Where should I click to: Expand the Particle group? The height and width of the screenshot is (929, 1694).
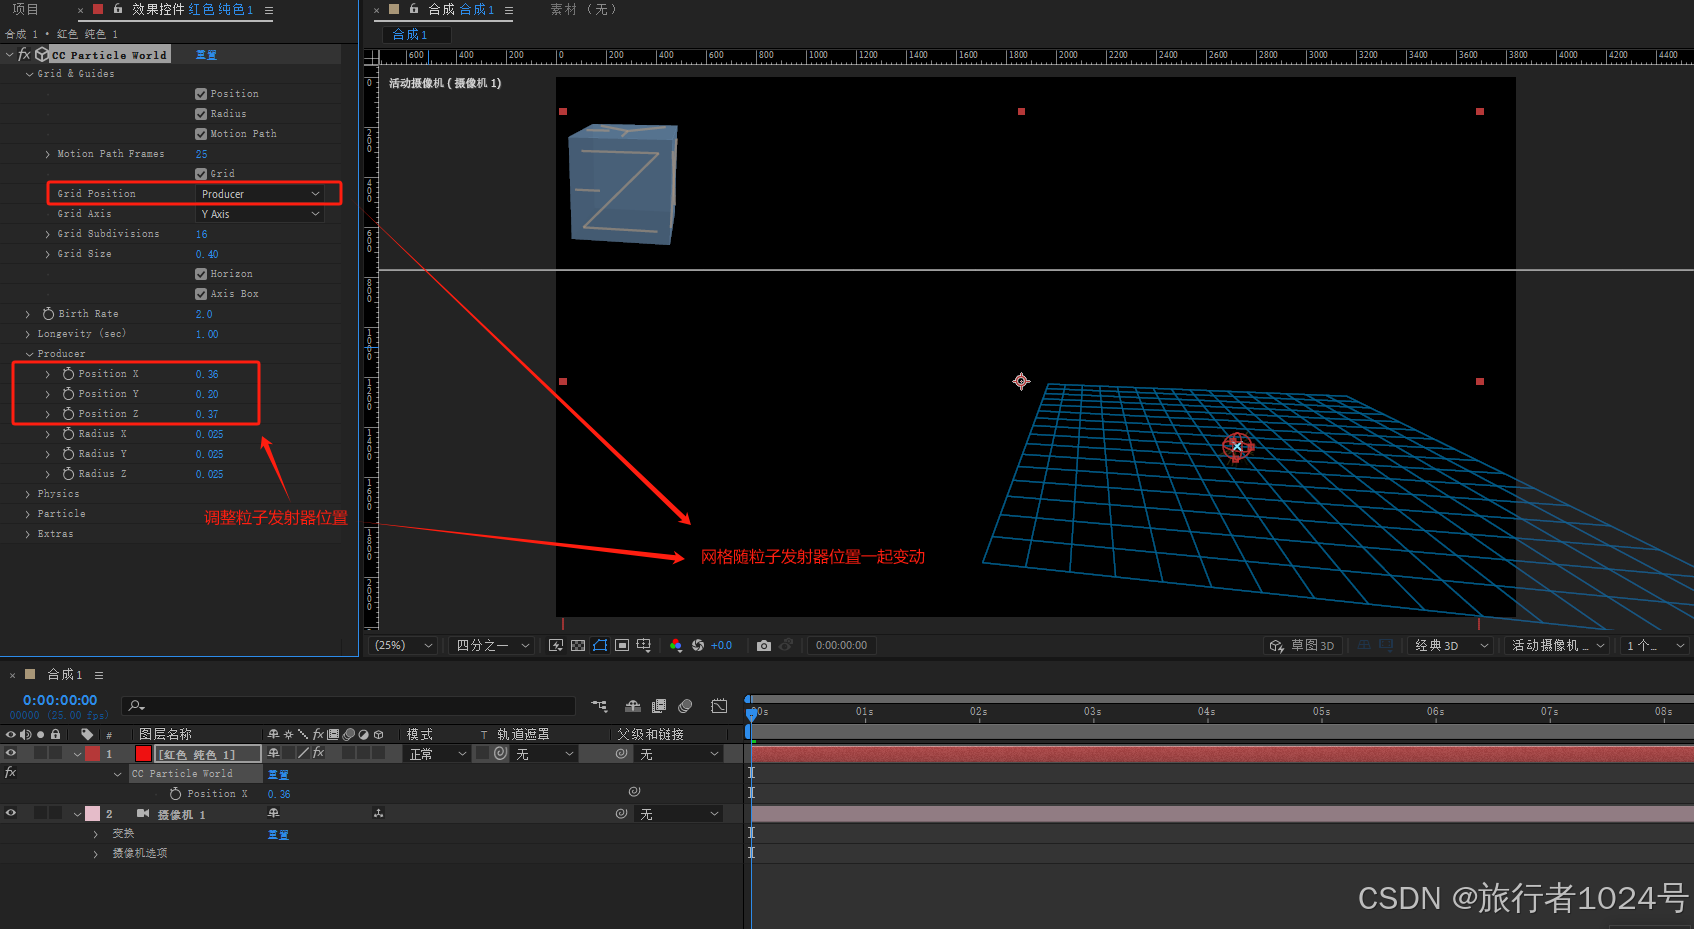28,514
